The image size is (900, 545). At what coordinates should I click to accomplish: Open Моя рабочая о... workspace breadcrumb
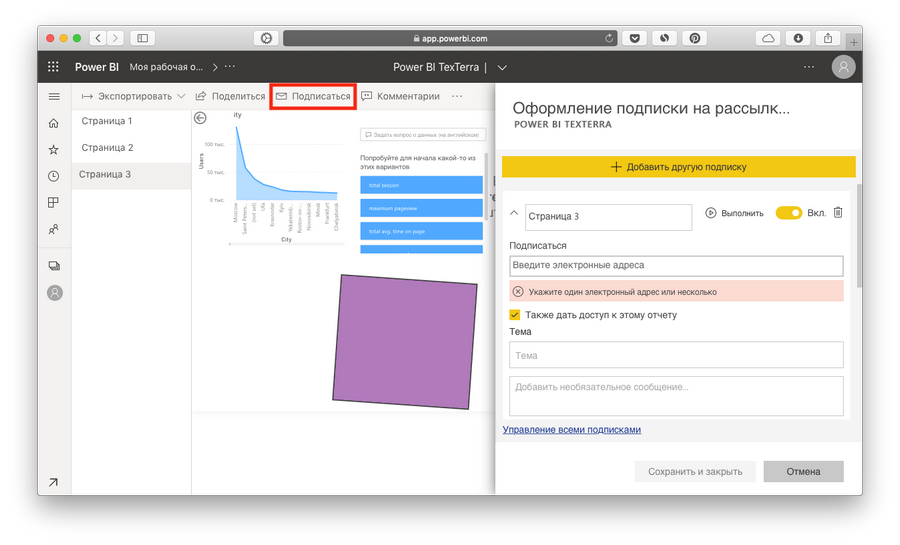pos(166,67)
